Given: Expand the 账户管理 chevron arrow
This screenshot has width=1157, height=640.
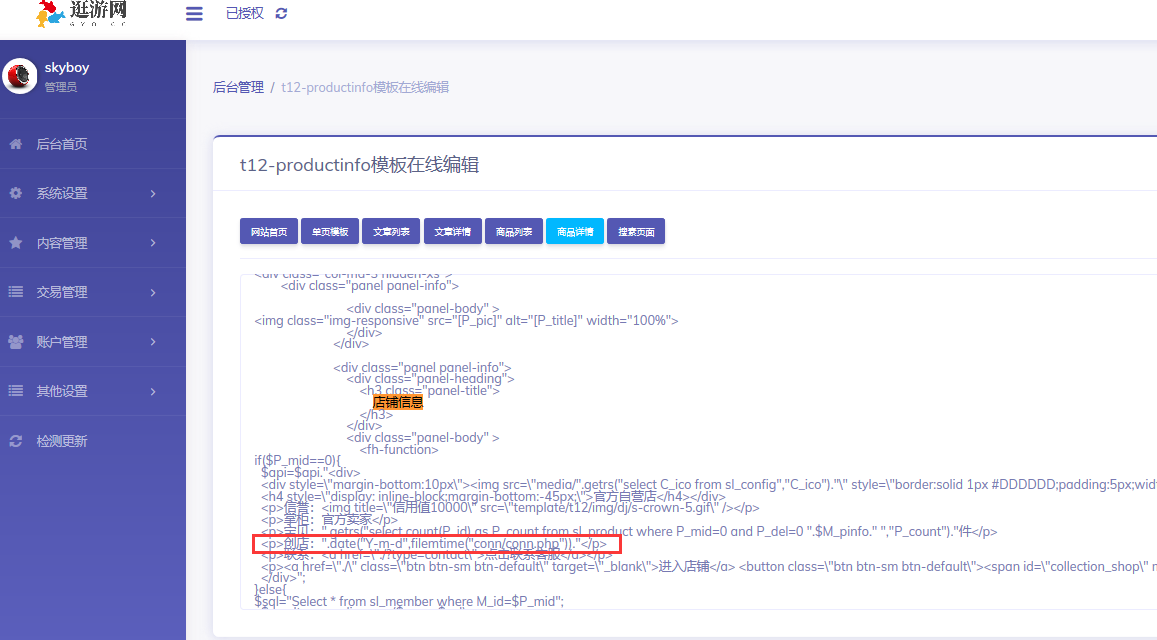Looking at the screenshot, I should (x=153, y=342).
